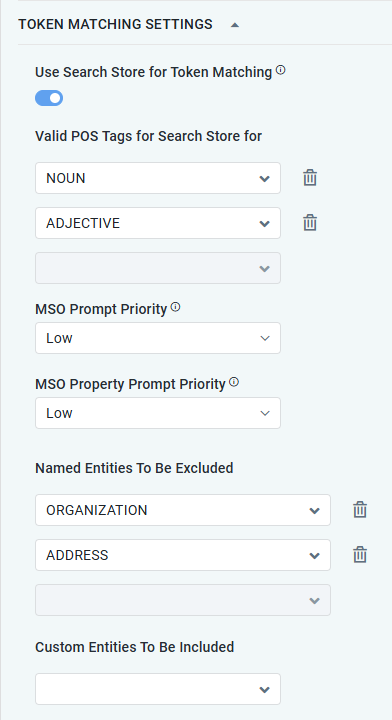The height and width of the screenshot is (720, 392).
Task: Open MSO Prompt Priority dropdown
Action: [158, 338]
